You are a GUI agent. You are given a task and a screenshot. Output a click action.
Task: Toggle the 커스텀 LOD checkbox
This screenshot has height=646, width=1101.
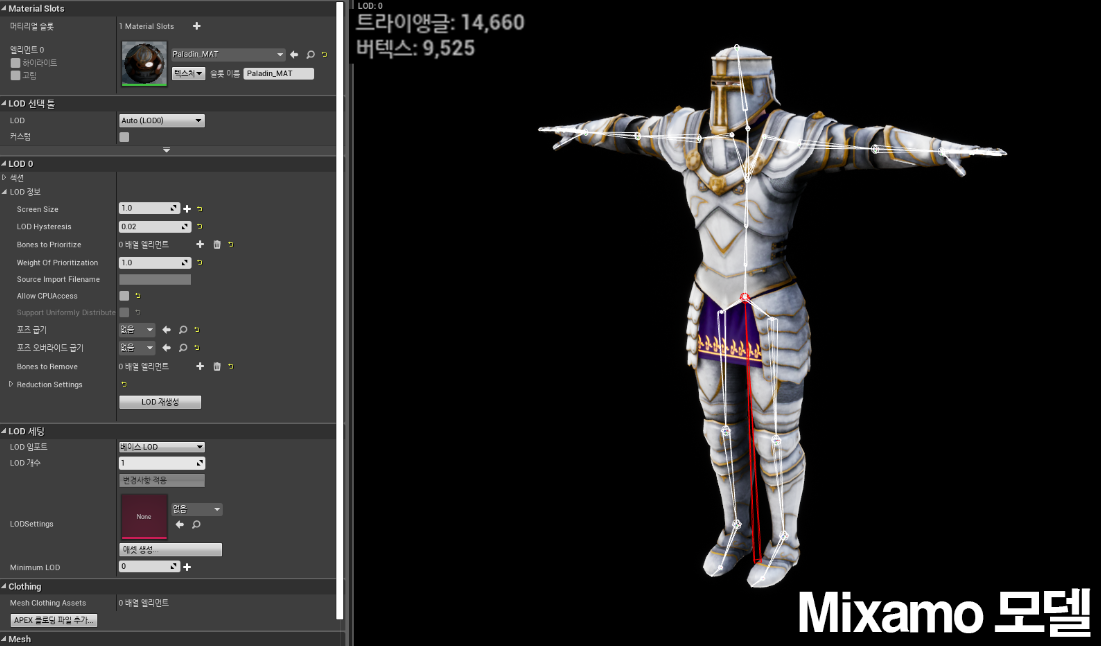tap(124, 137)
